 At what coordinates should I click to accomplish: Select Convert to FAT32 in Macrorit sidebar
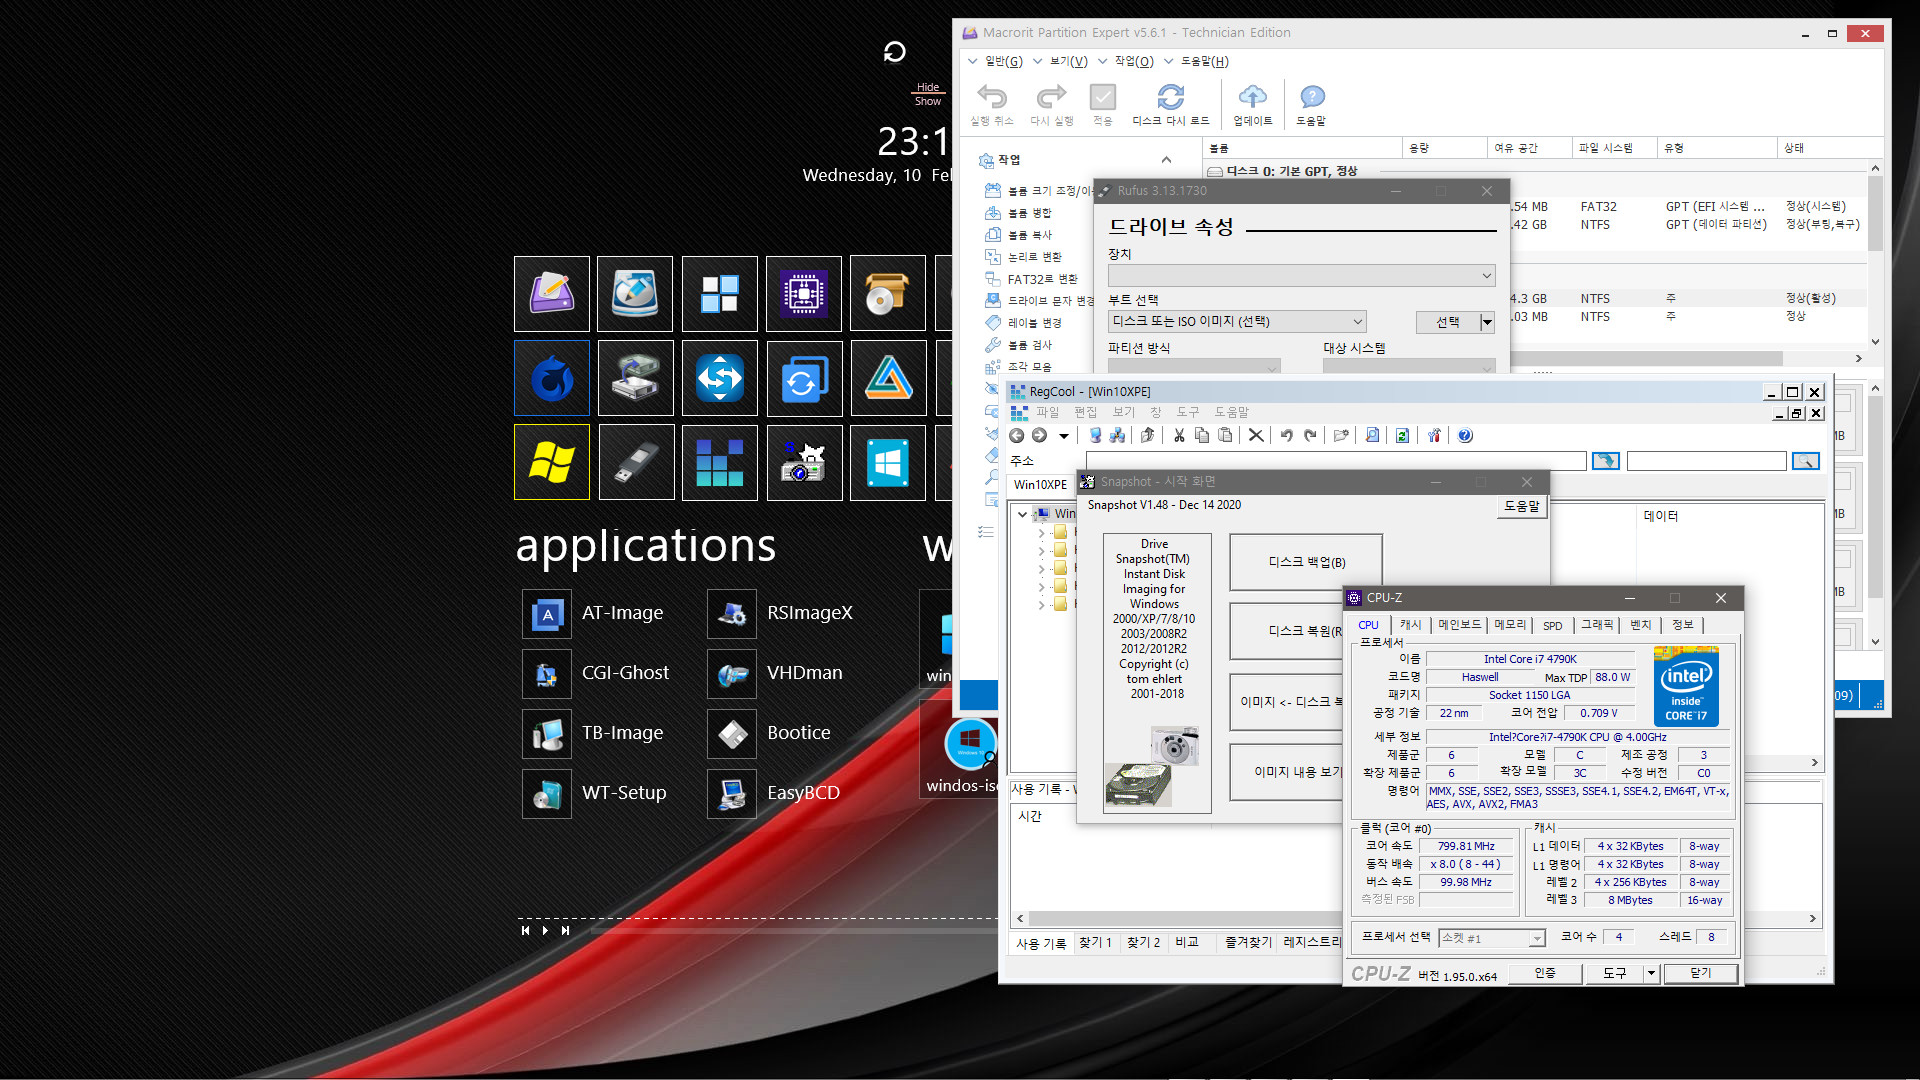(1043, 279)
